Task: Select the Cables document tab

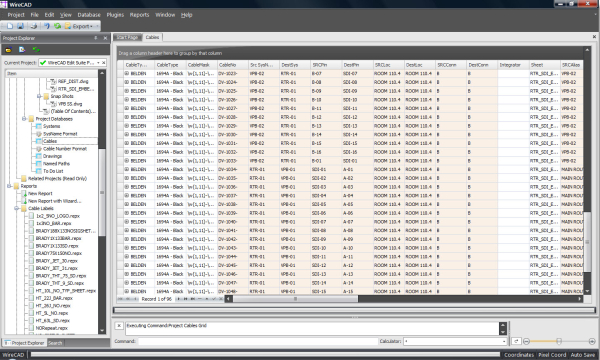Action: coord(152,37)
